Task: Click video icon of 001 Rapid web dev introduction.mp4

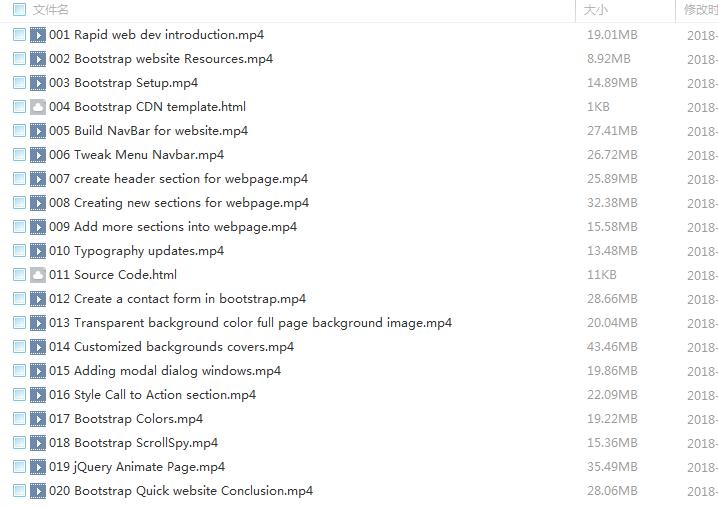Action: (x=38, y=35)
